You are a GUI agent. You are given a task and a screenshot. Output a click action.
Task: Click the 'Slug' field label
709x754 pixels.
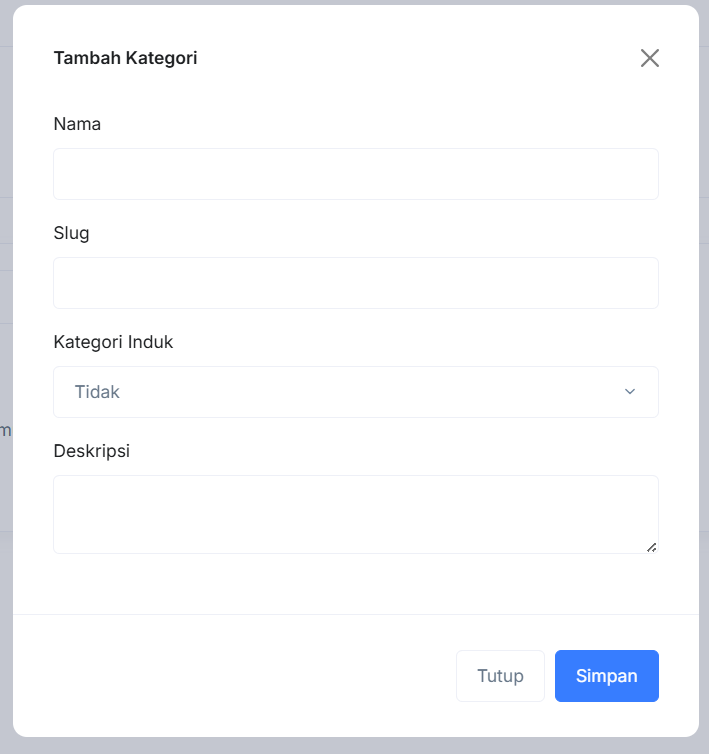click(x=71, y=233)
